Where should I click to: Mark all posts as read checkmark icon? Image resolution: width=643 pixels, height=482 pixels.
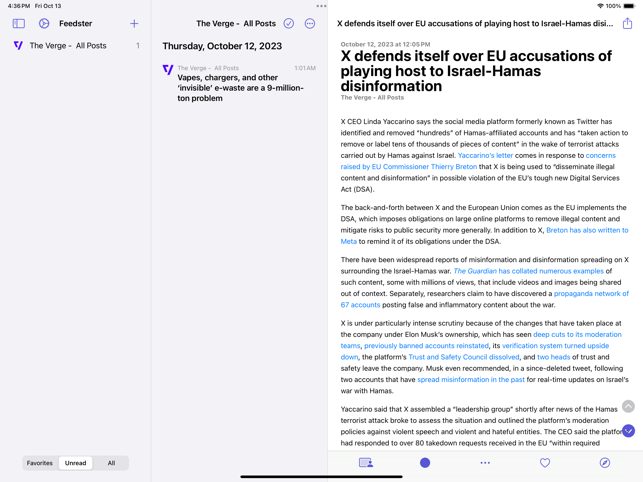click(289, 23)
